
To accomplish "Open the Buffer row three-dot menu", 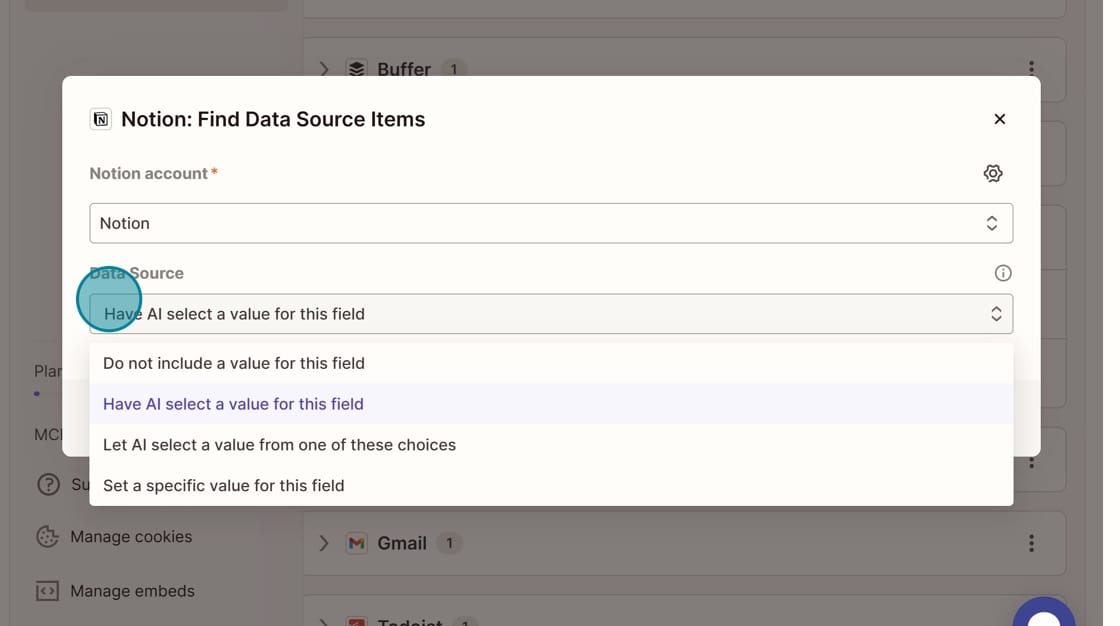I will (1031, 69).
